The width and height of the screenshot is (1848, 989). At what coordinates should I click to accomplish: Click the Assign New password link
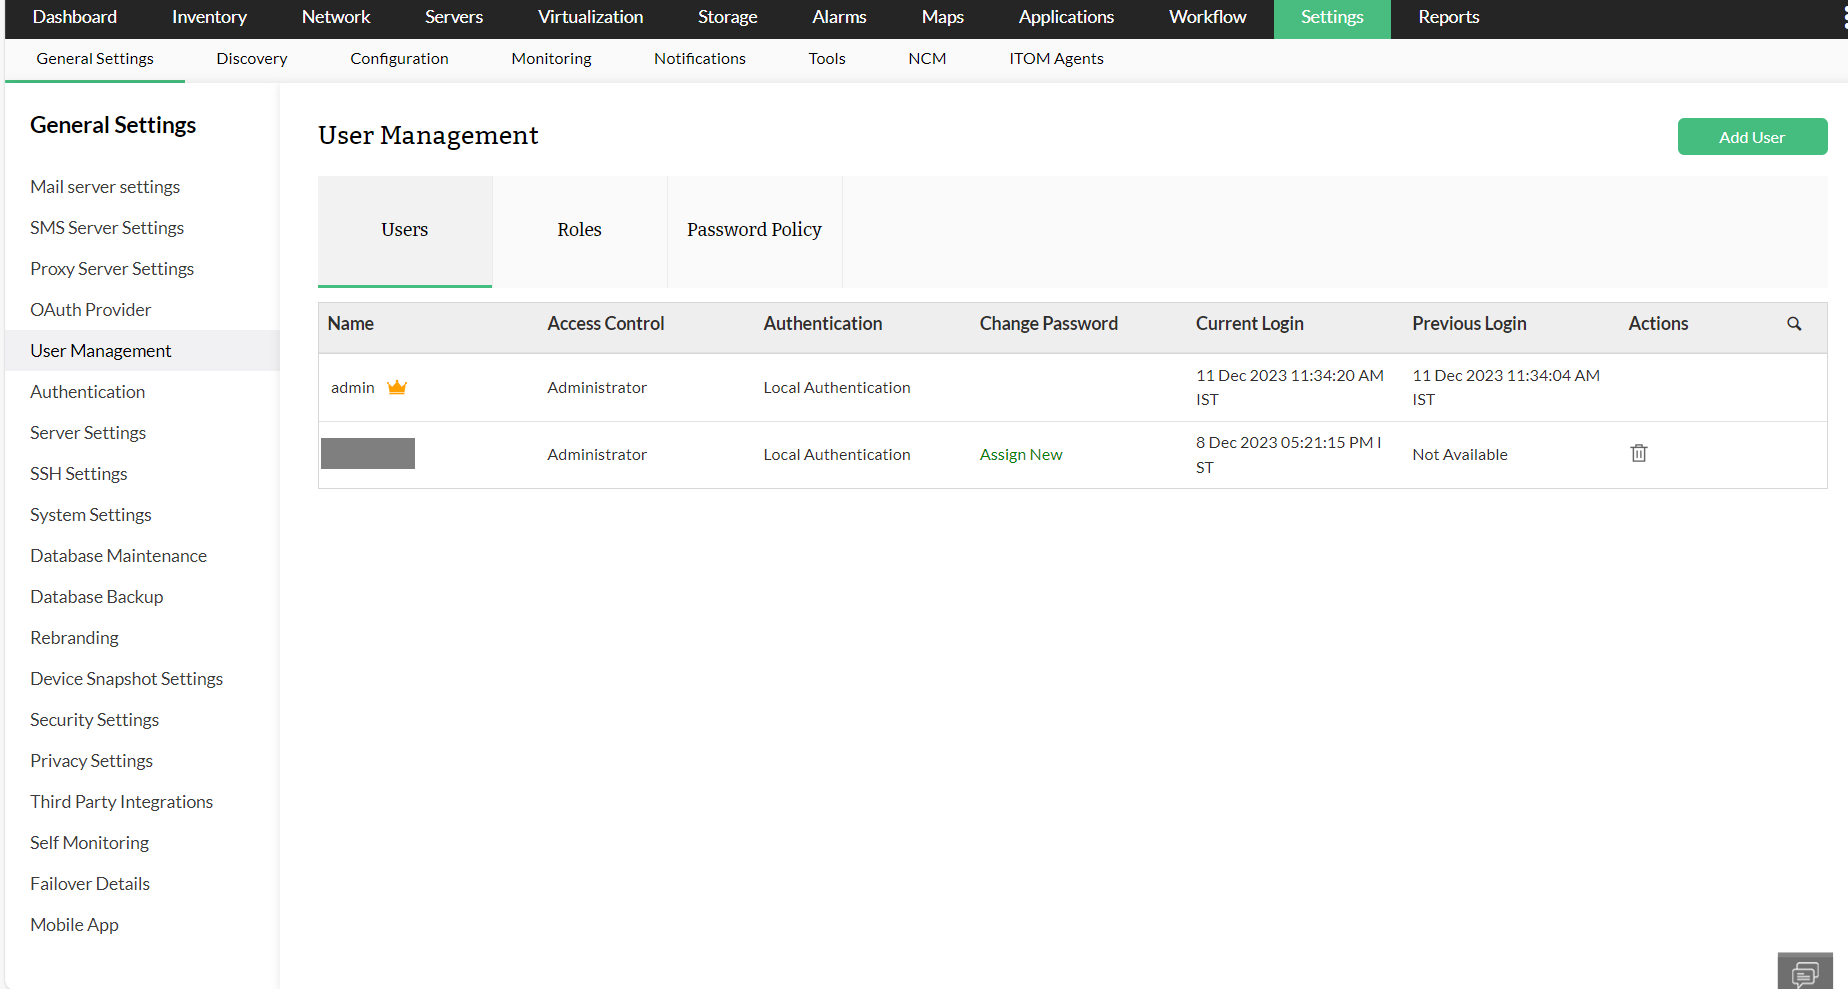(1020, 453)
